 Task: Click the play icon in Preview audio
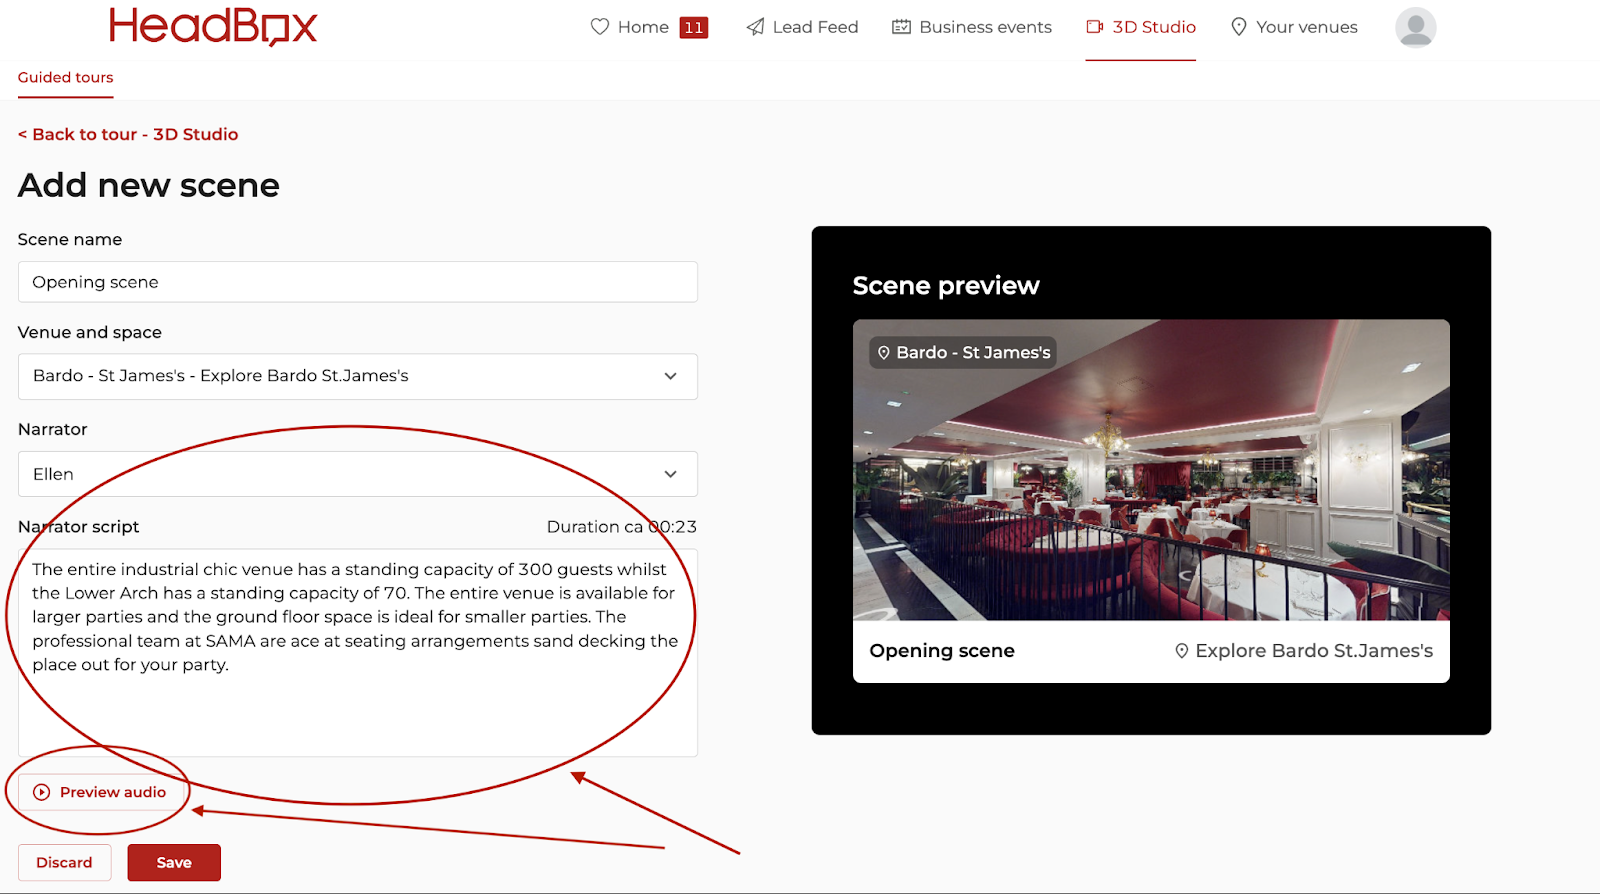tap(42, 792)
